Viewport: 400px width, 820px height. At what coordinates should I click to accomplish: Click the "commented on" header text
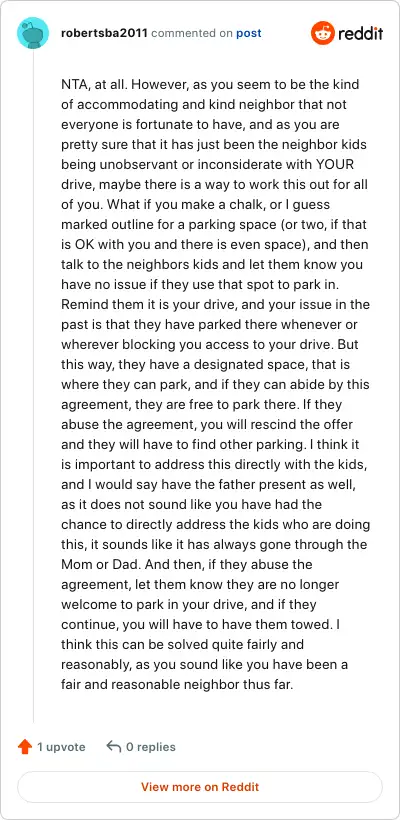[x=192, y=33]
